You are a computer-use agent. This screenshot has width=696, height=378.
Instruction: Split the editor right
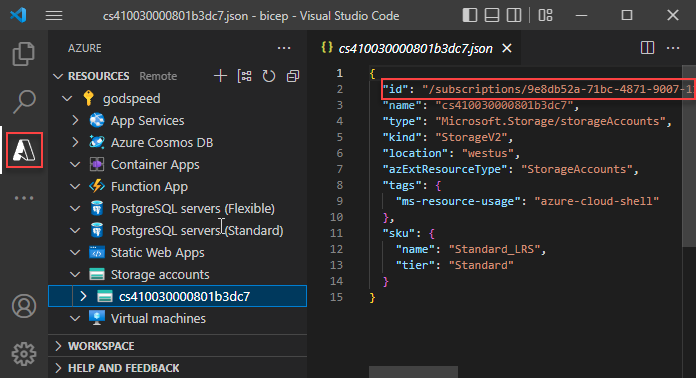pyautogui.click(x=648, y=47)
